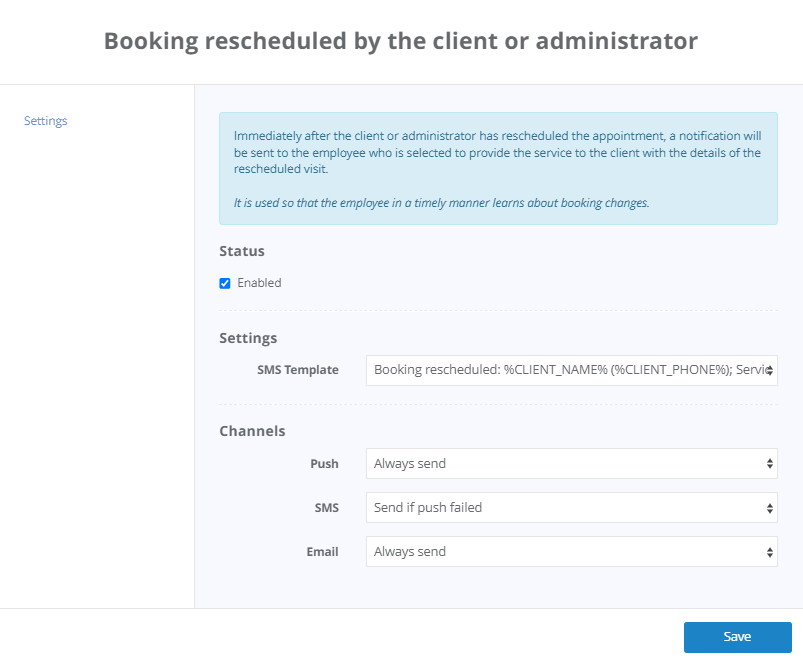Save the notification settings
This screenshot has width=803, height=665.
tap(737, 637)
